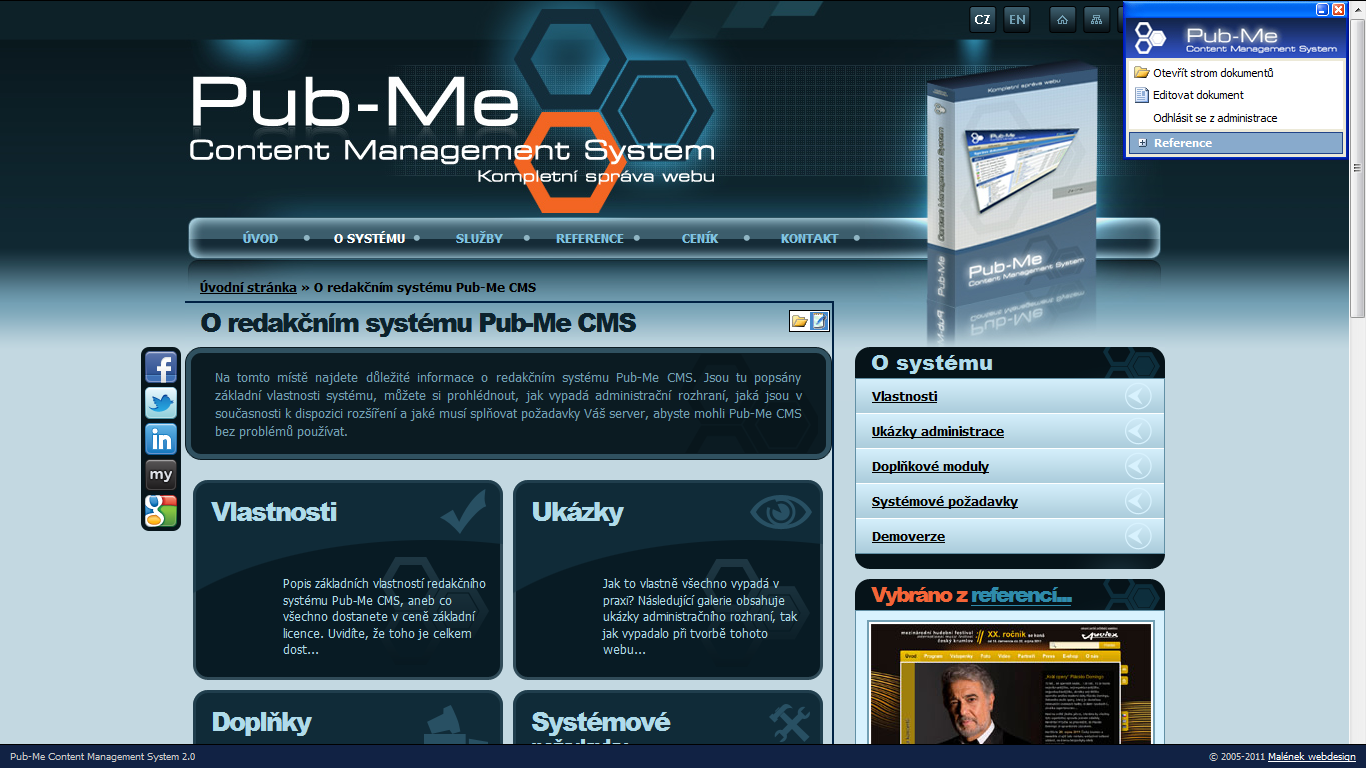Click eye icon on Ukázky card

[x=781, y=512]
